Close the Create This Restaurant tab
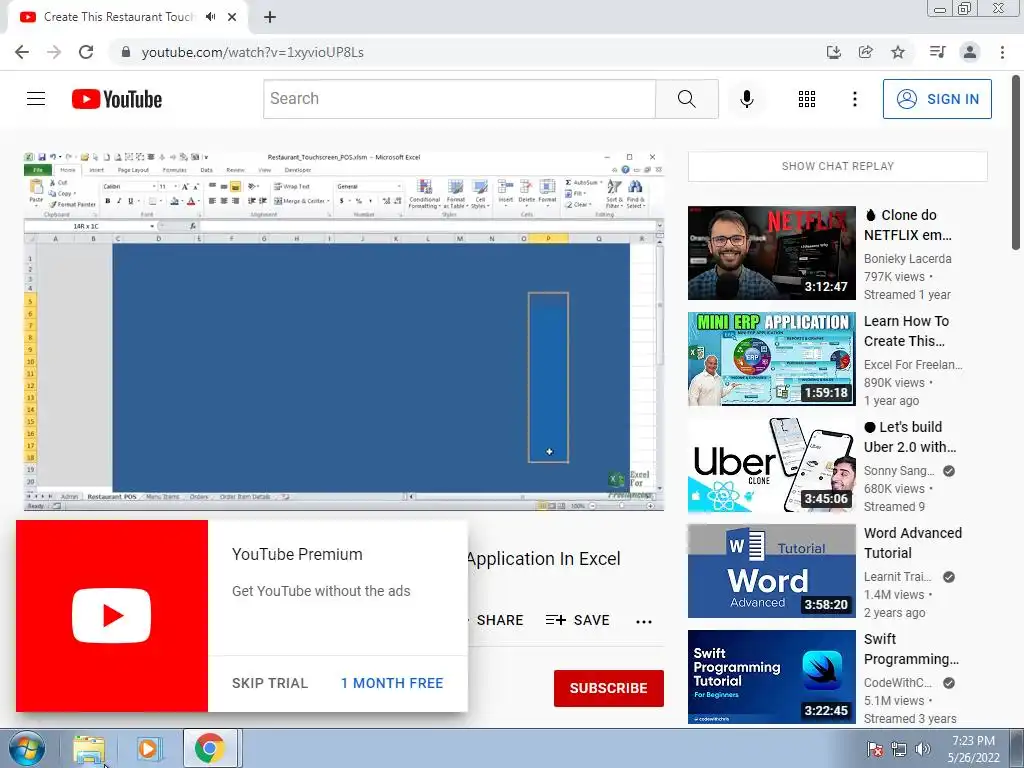 pyautogui.click(x=232, y=17)
